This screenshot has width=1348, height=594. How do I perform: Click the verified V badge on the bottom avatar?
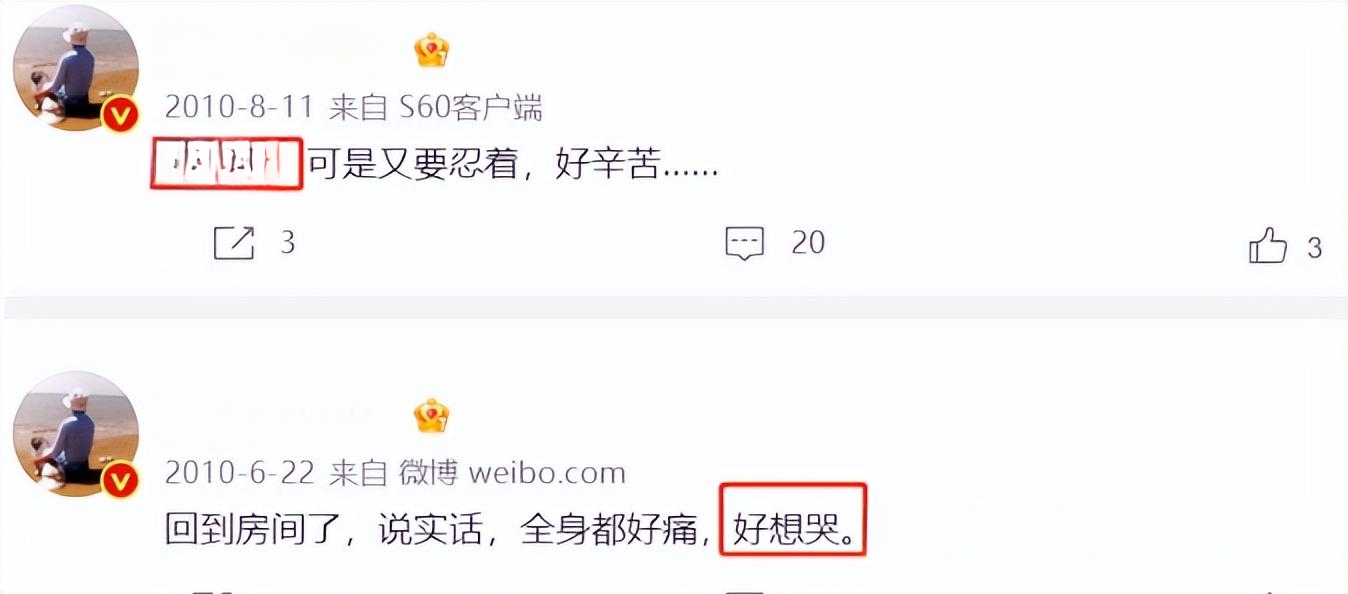pos(122,481)
